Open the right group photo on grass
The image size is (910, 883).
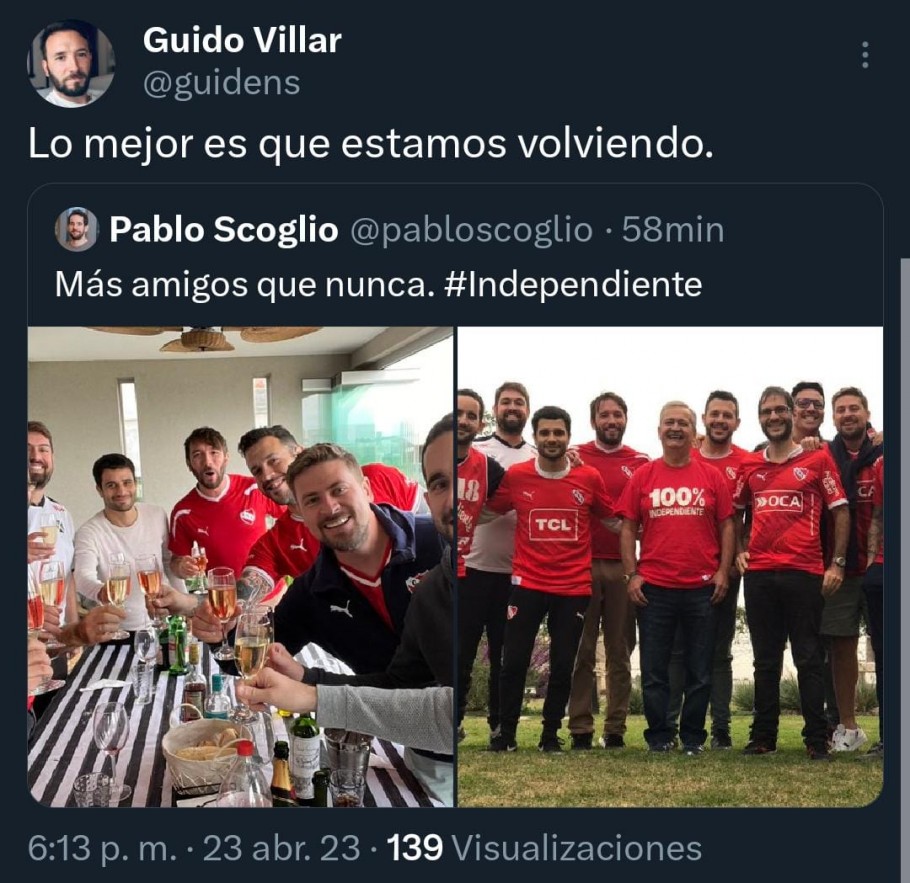pyautogui.click(x=670, y=567)
